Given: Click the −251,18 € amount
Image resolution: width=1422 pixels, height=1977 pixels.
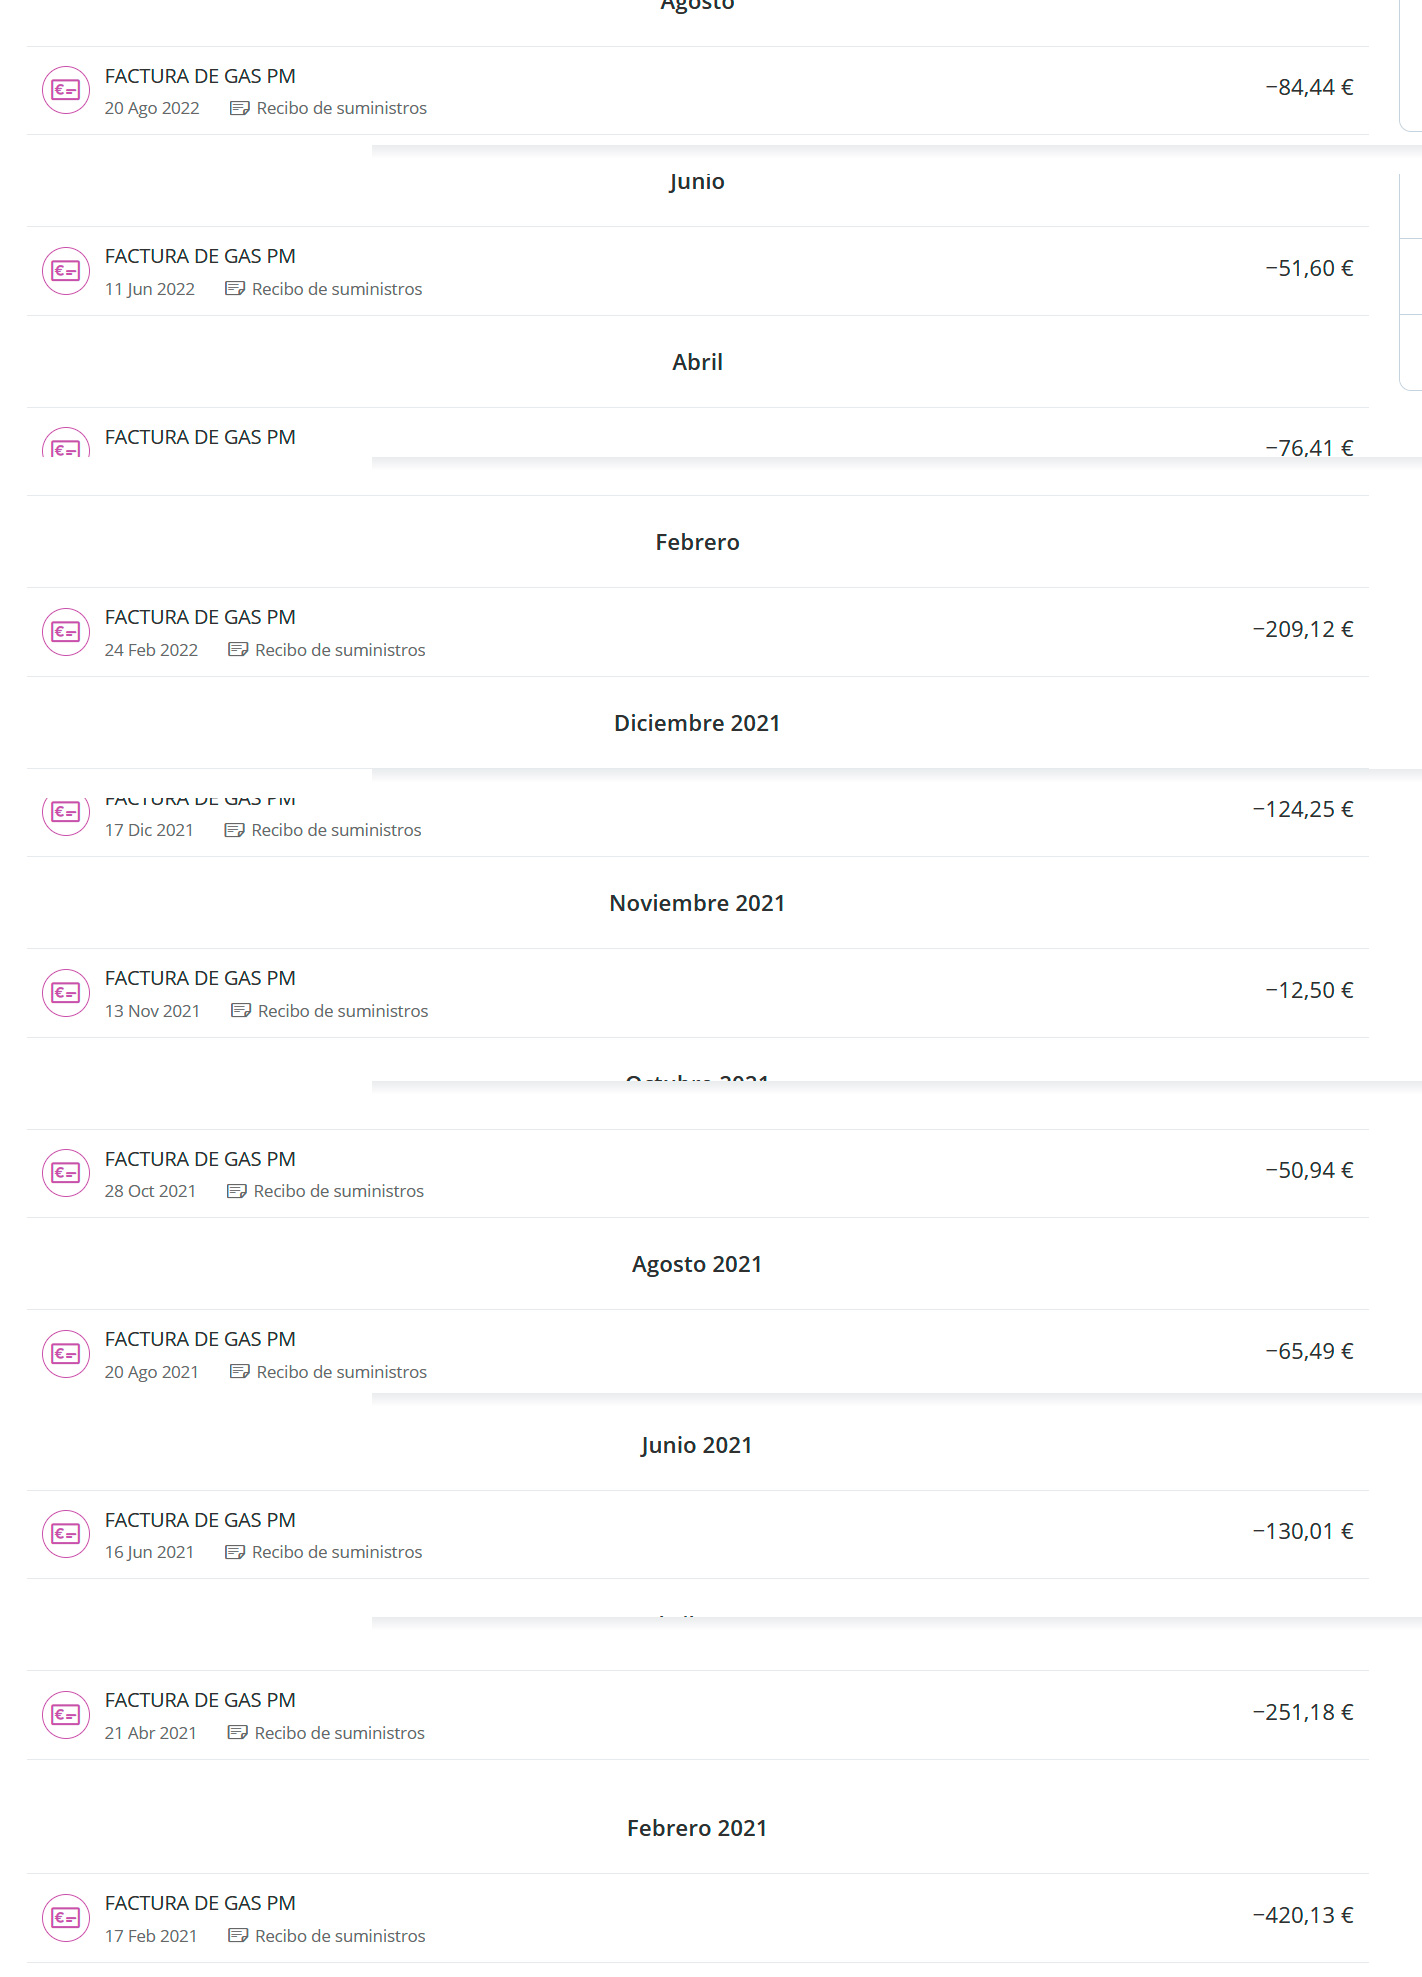Looking at the screenshot, I should (1303, 1712).
